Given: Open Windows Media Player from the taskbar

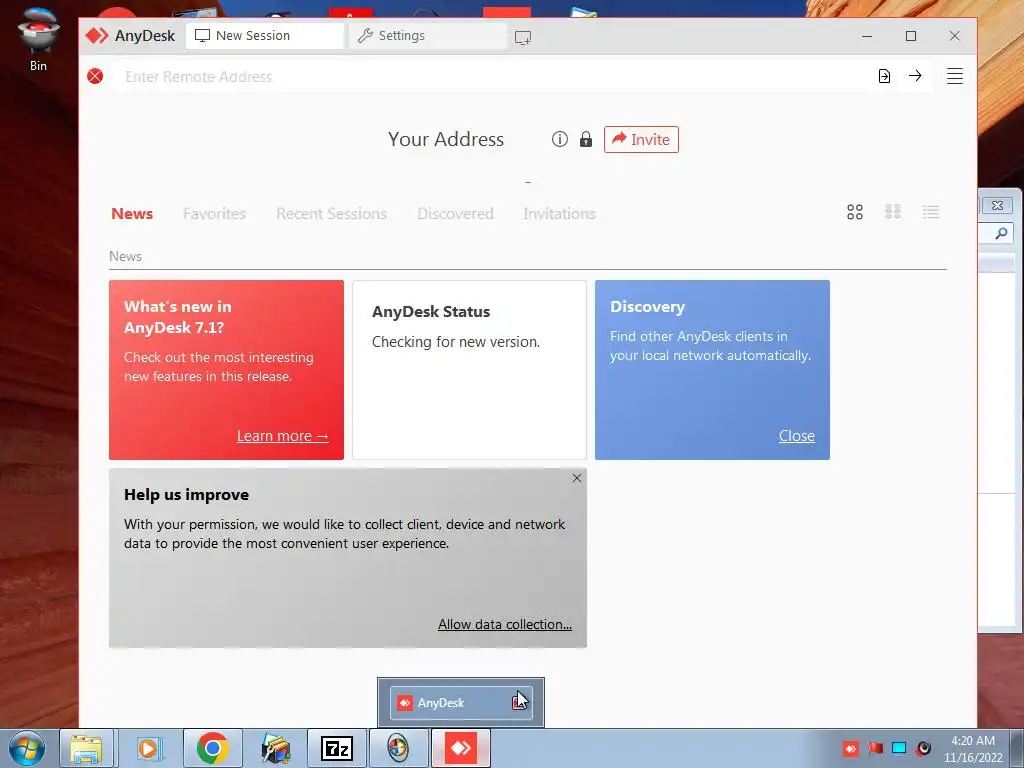Looking at the screenshot, I should tap(150, 748).
